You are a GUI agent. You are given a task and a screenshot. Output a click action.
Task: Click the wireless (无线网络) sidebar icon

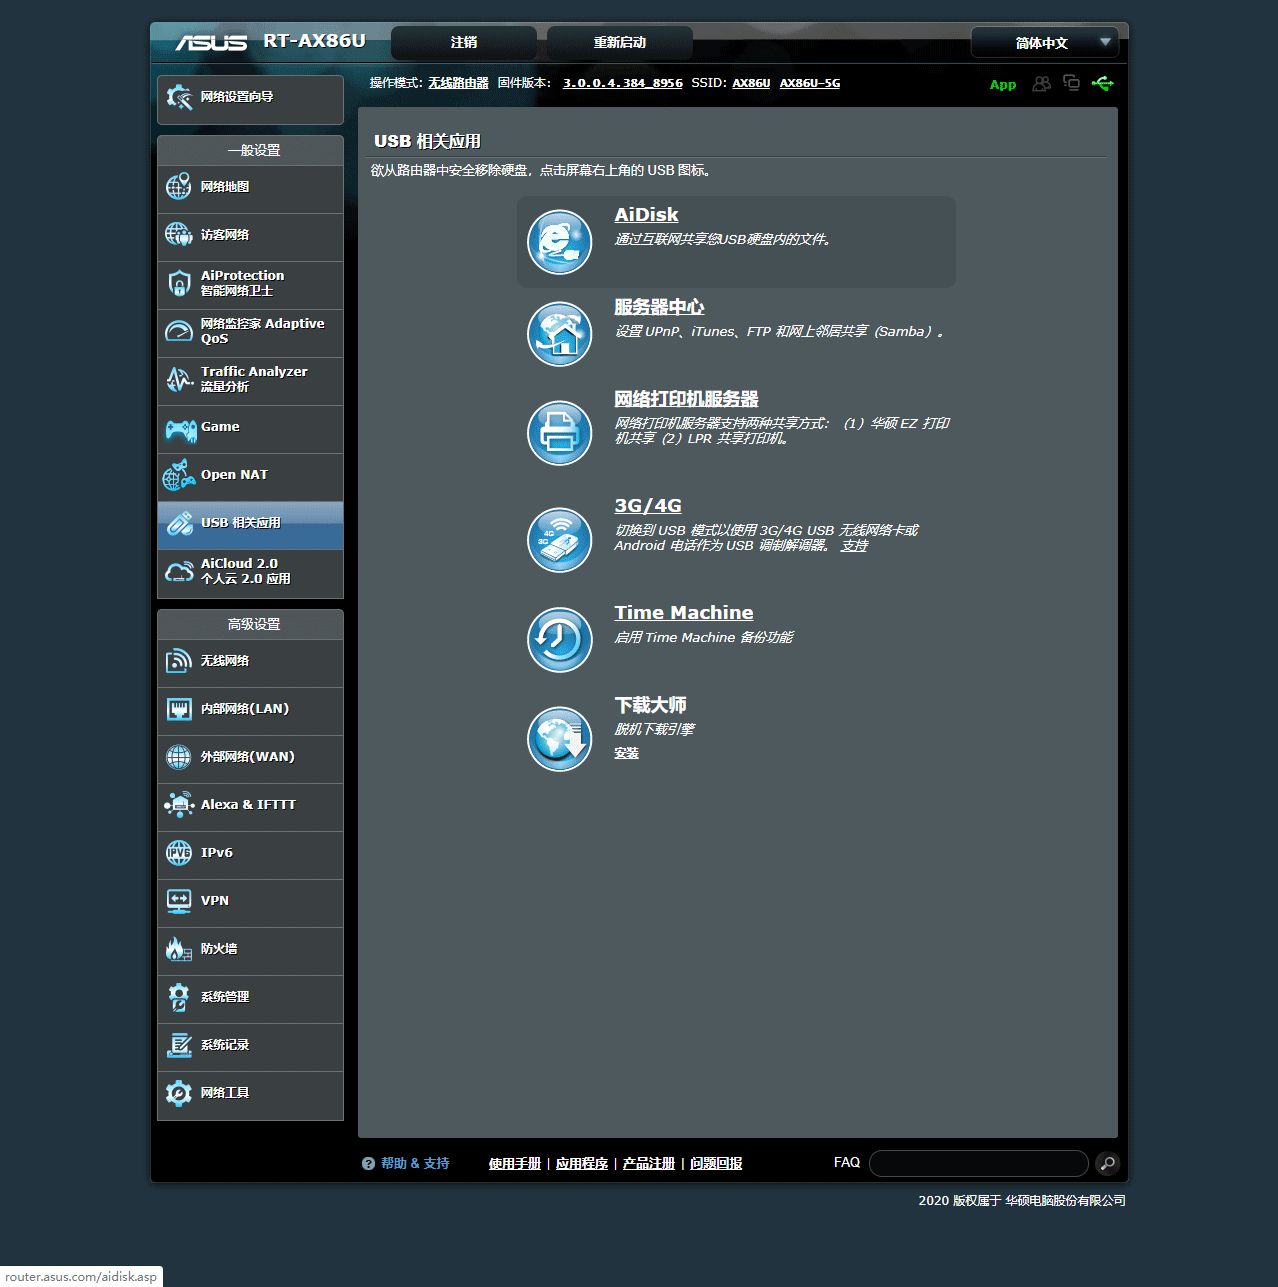(x=179, y=660)
